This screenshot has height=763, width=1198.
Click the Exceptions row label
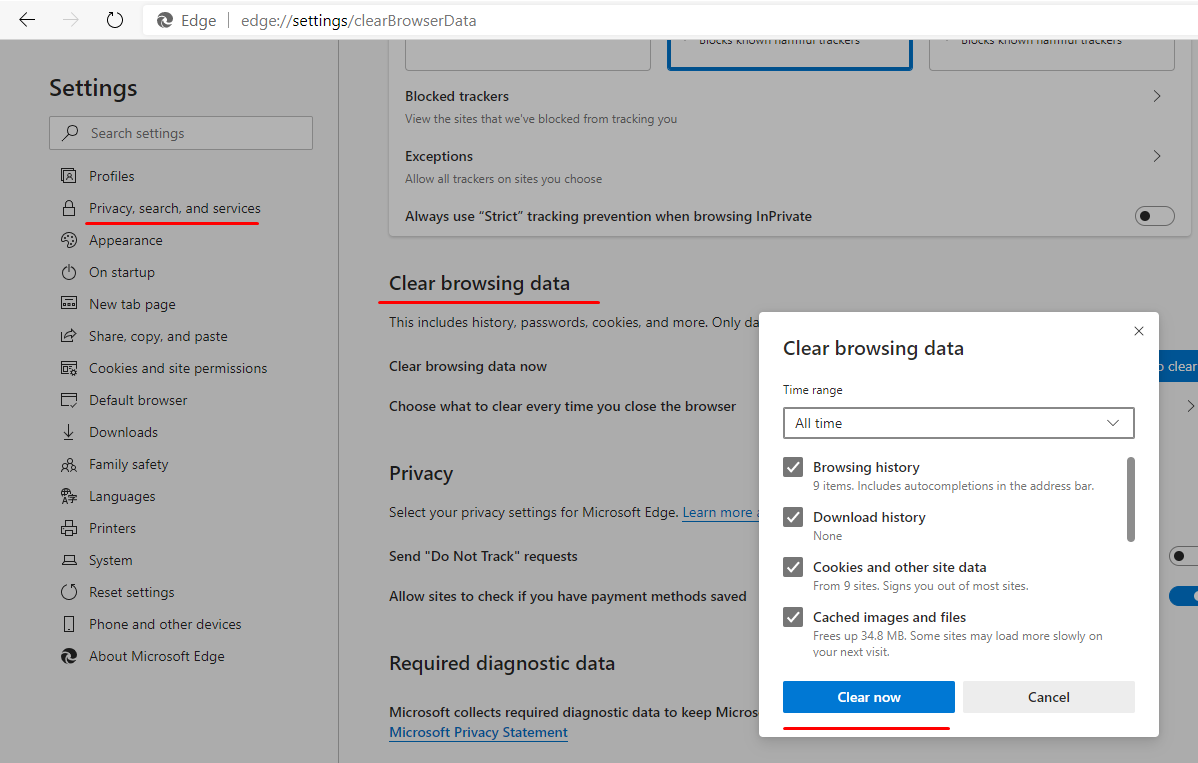pos(439,156)
